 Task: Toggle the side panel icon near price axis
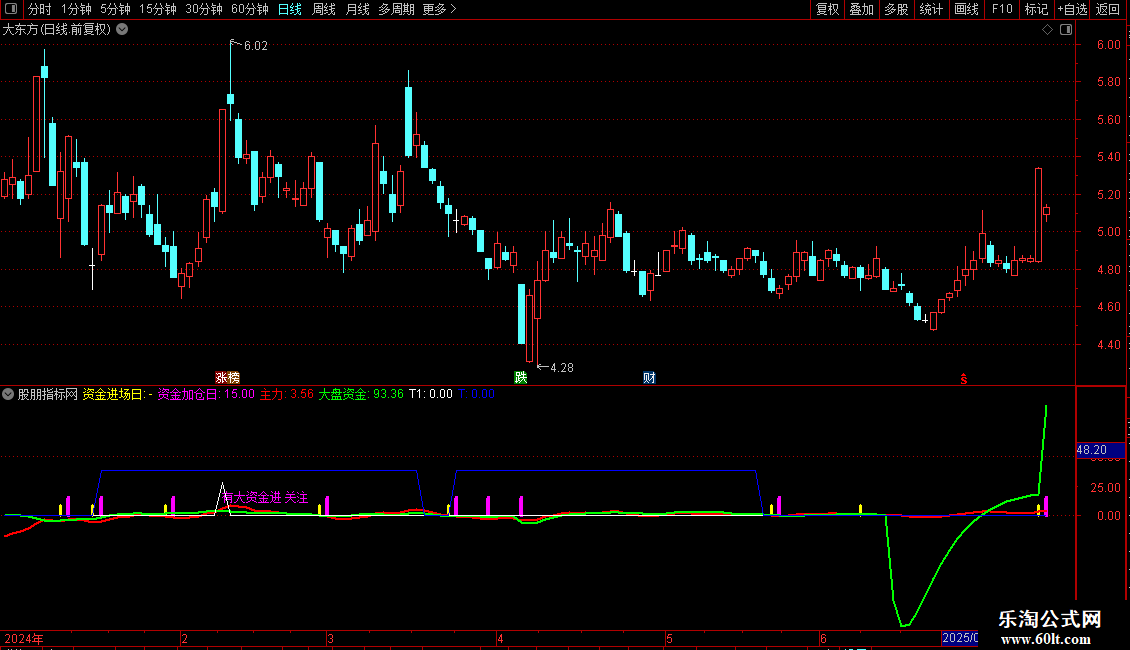pyautogui.click(x=1066, y=30)
